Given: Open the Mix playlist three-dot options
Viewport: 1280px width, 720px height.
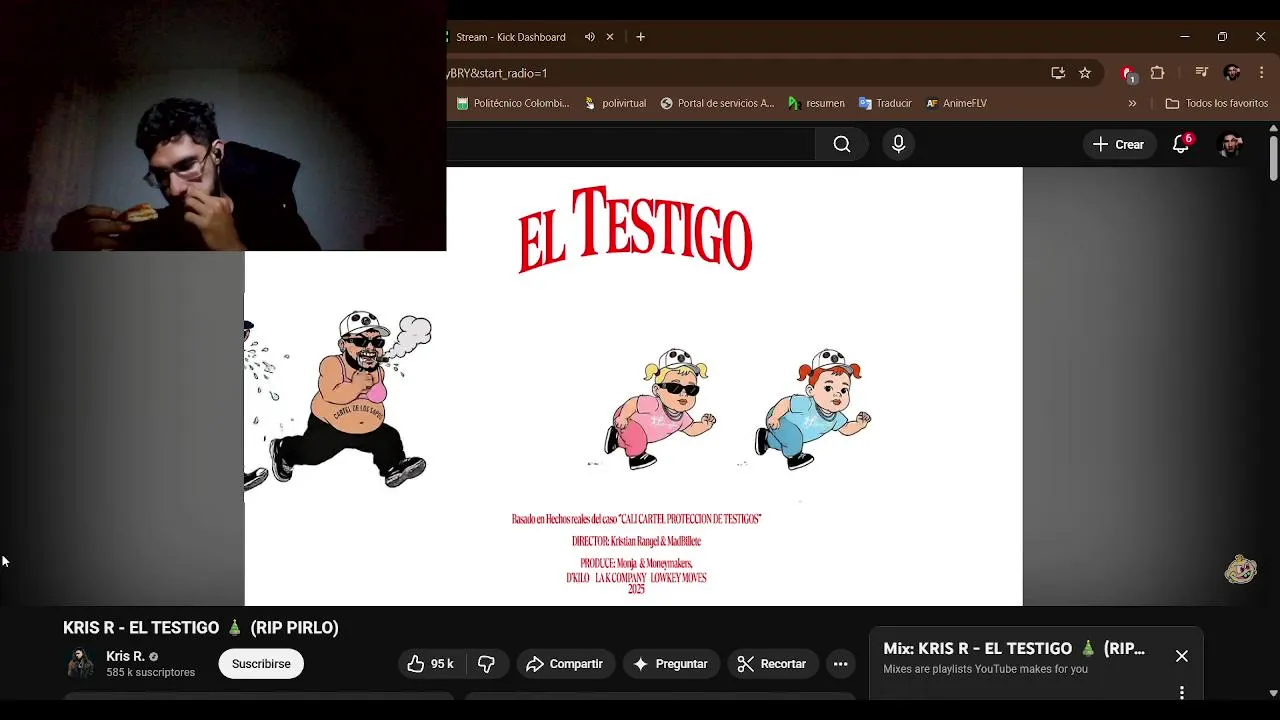Looking at the screenshot, I should [x=1182, y=693].
